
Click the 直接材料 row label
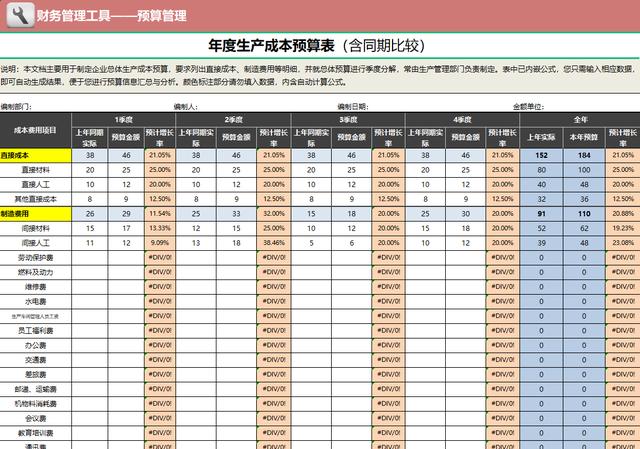pos(36,170)
